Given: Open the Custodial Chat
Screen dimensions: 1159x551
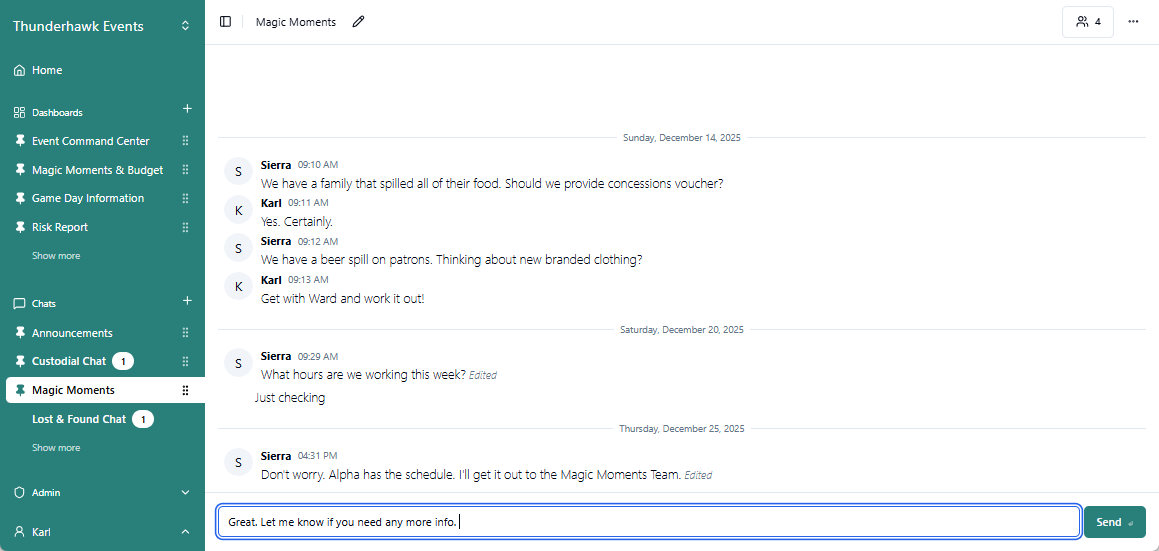Looking at the screenshot, I should click(x=68, y=361).
